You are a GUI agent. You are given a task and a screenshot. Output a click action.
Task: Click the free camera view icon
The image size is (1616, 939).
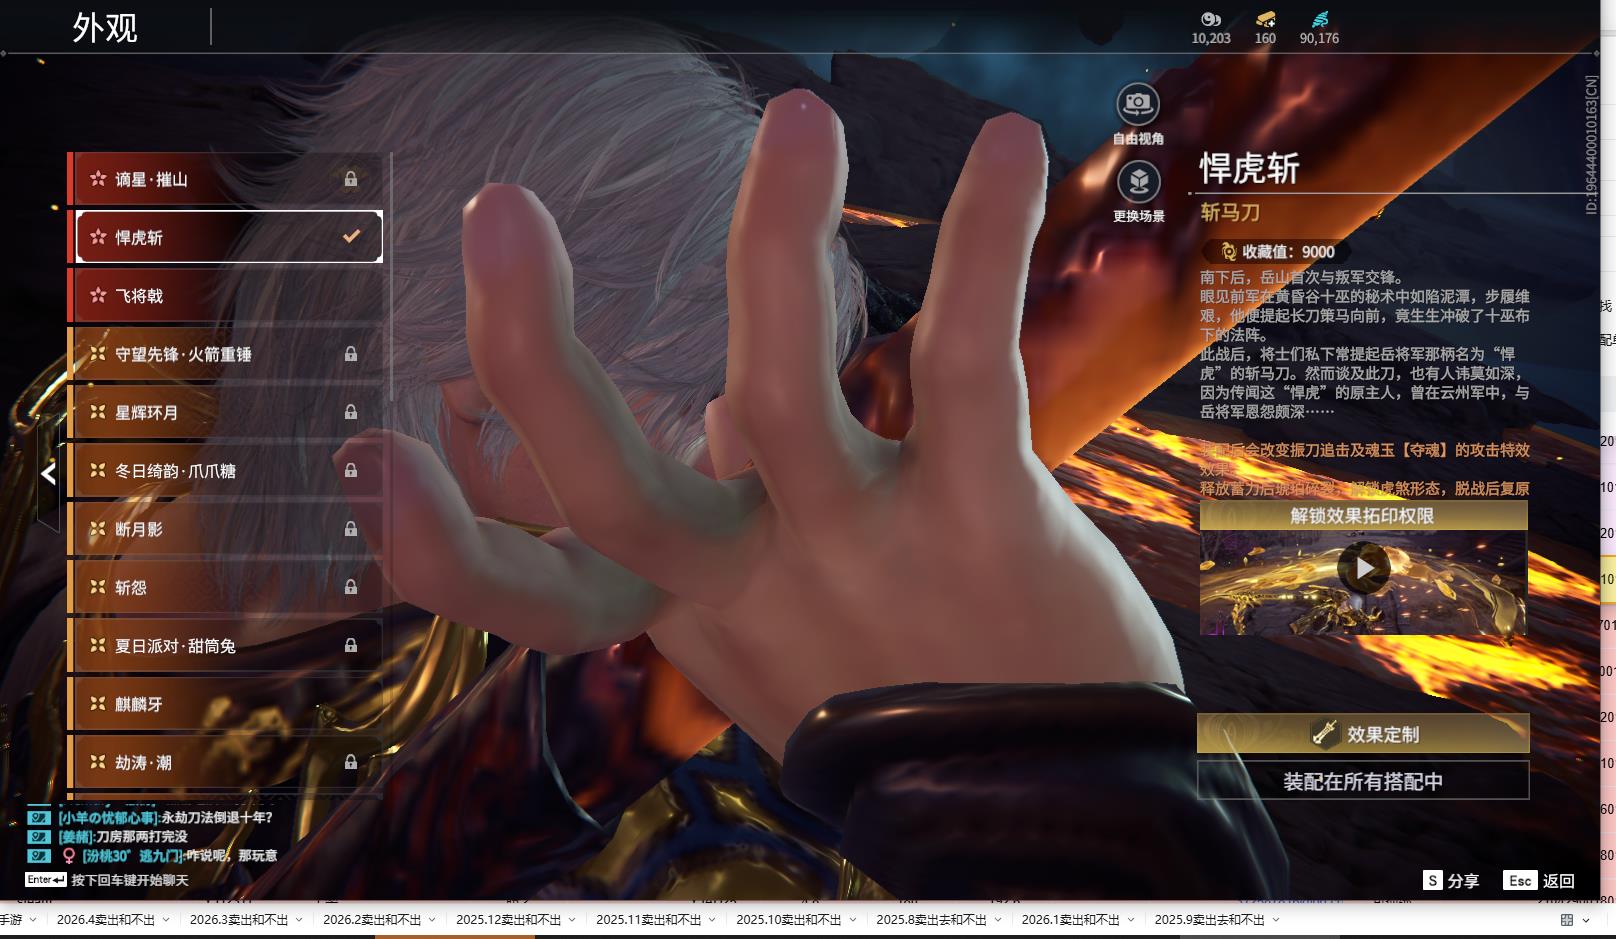1137,104
